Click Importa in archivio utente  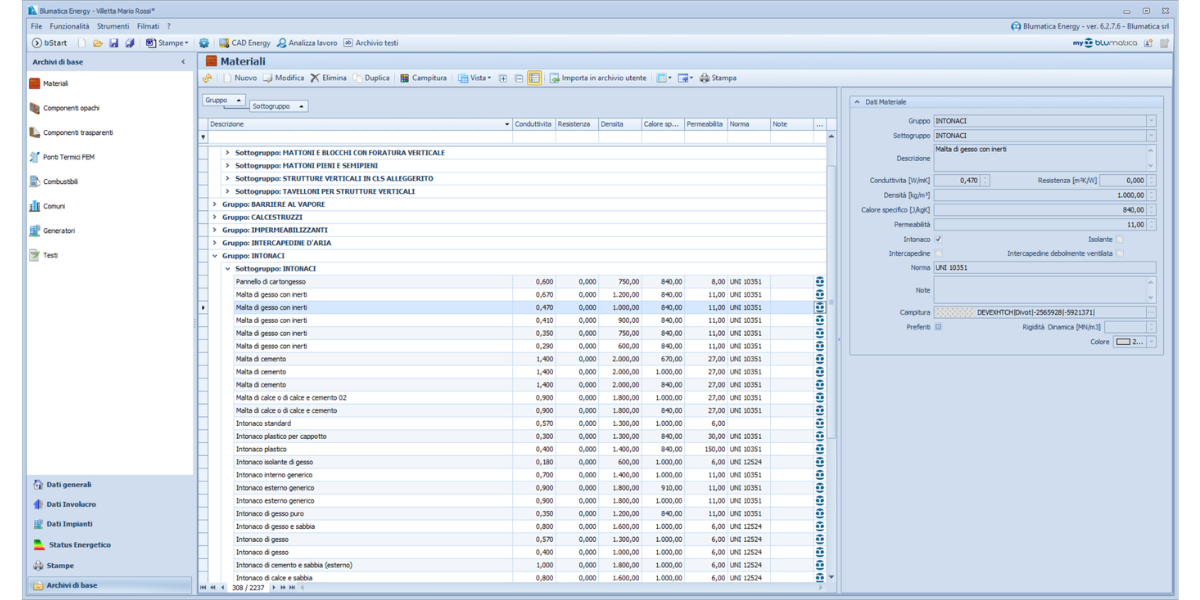(598, 77)
